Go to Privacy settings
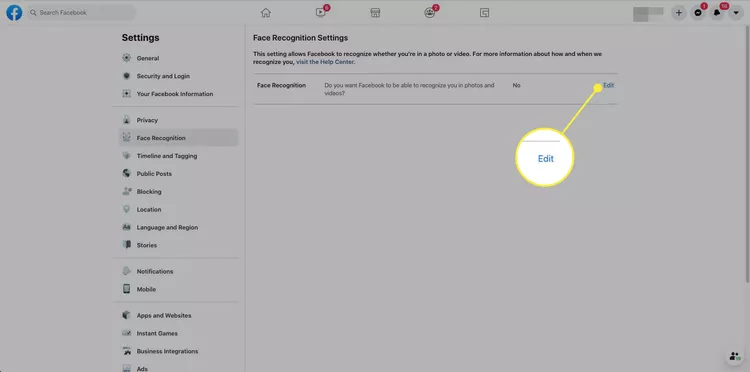750x372 pixels. click(x=147, y=120)
